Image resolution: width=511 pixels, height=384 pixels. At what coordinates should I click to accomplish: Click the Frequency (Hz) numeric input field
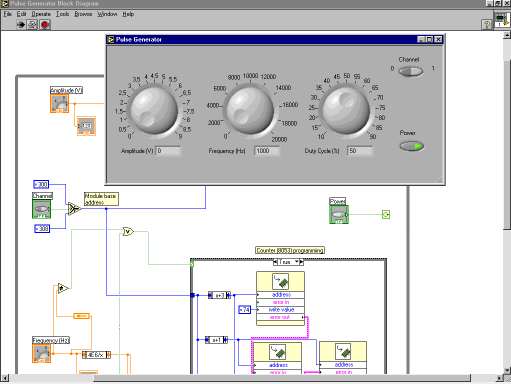click(267, 151)
